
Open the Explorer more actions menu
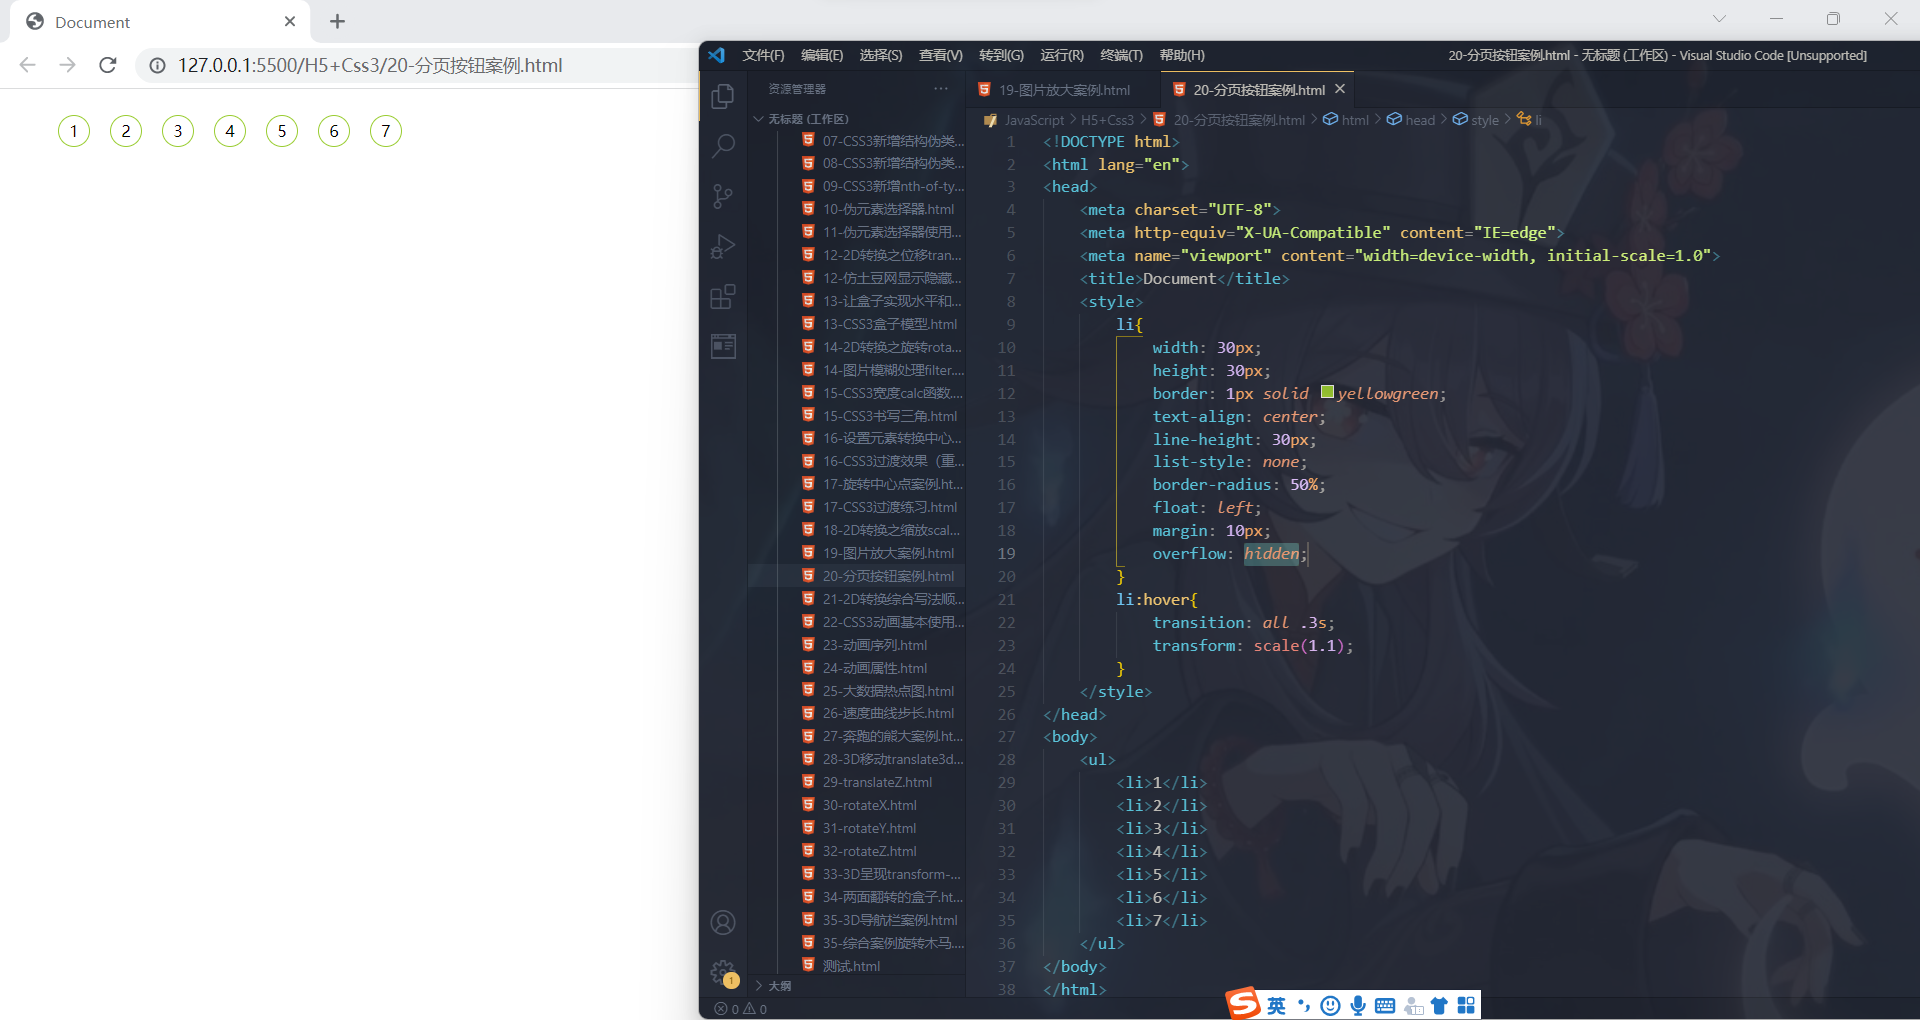[x=940, y=88]
